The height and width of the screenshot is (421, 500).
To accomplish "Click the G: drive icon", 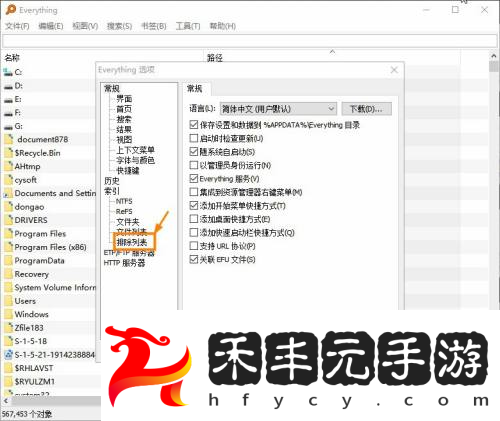I will [8, 126].
